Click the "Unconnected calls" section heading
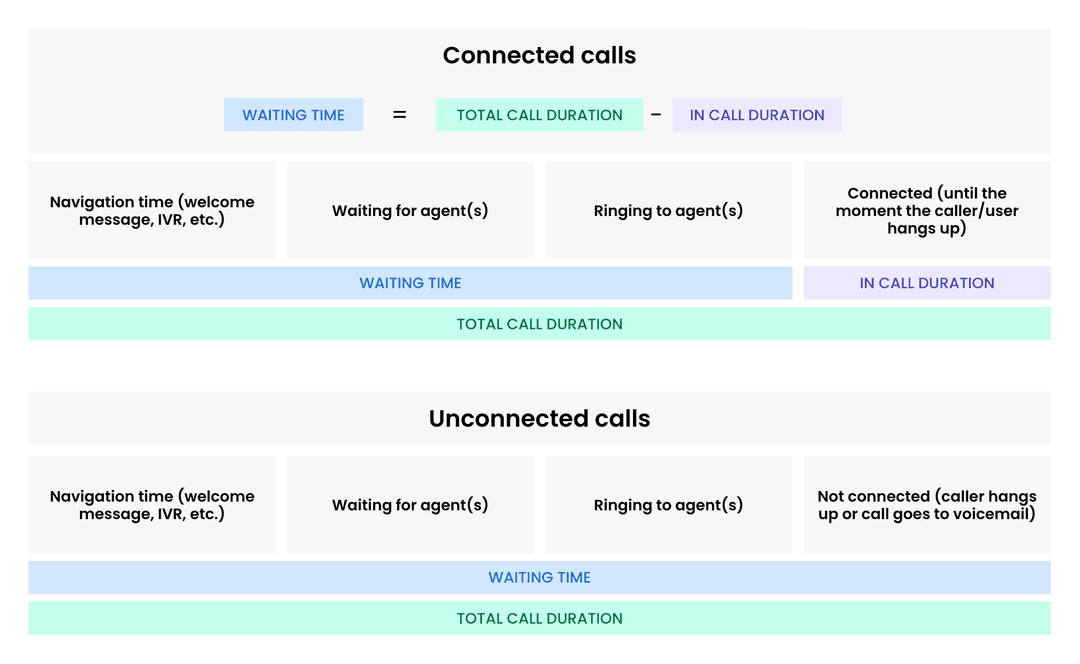 tap(539, 419)
